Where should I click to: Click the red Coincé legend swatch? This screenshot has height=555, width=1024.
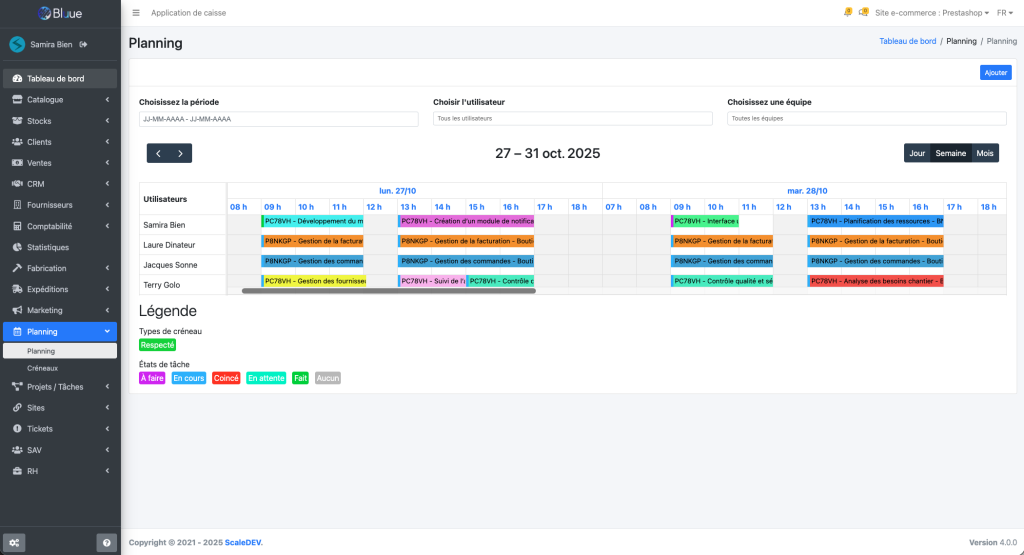pos(226,378)
